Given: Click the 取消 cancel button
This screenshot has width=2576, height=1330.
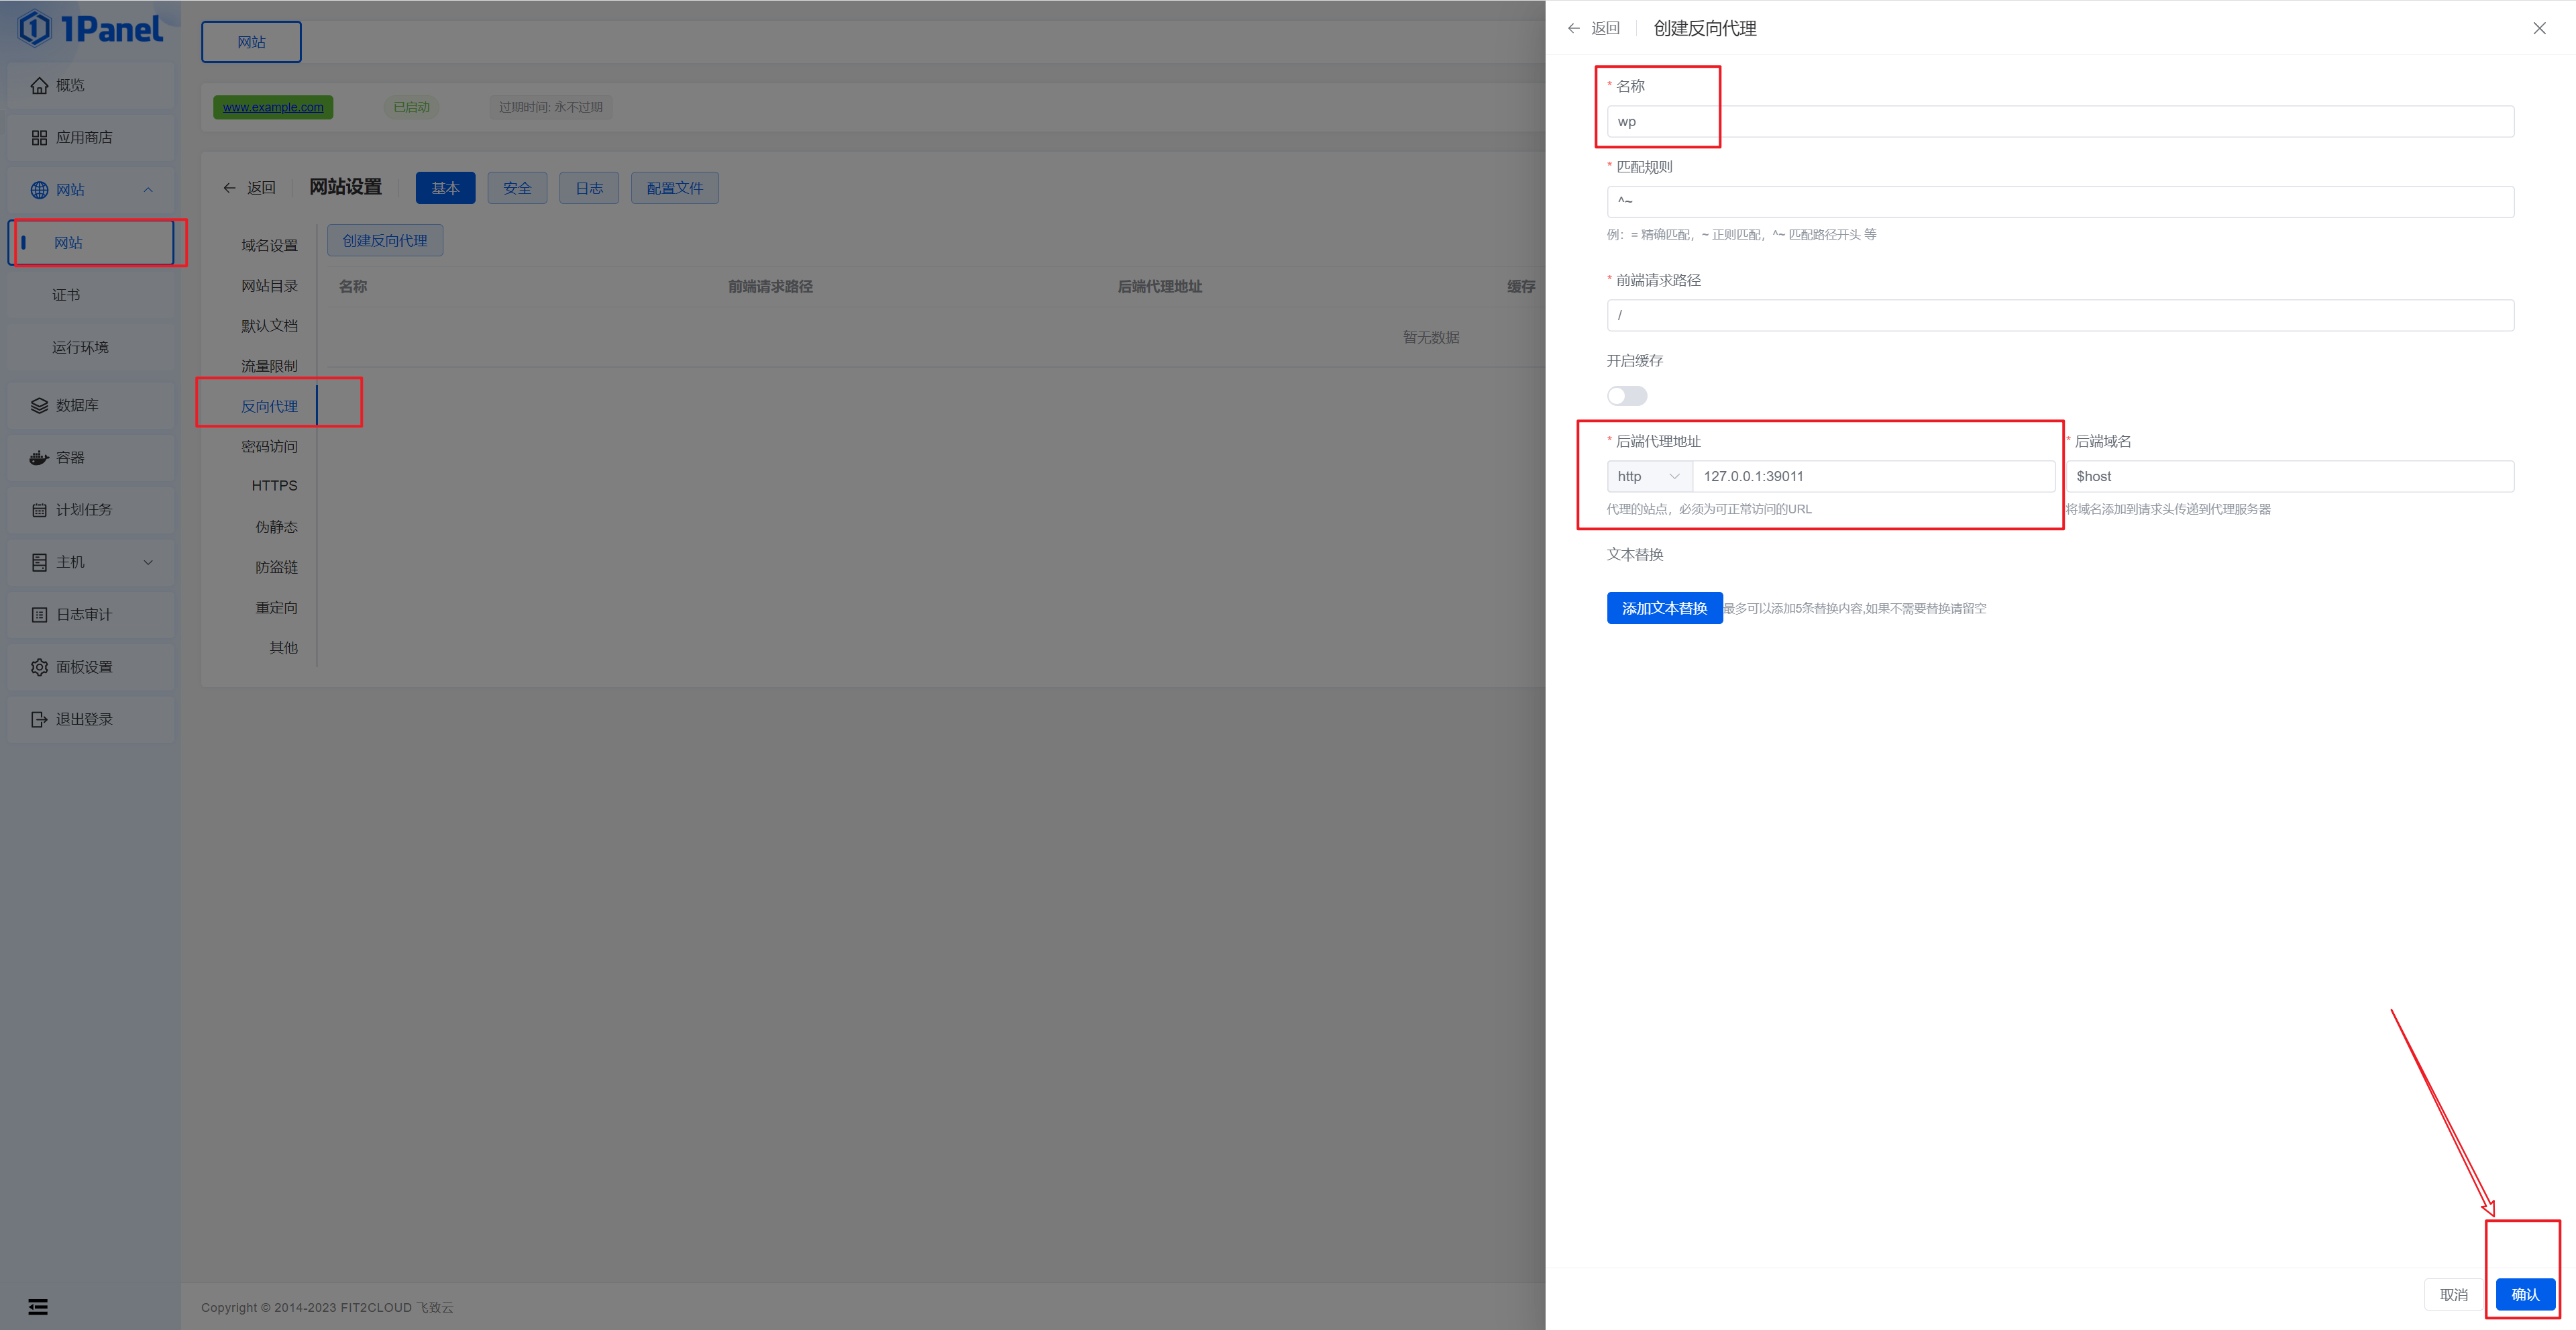Looking at the screenshot, I should (x=2453, y=1294).
